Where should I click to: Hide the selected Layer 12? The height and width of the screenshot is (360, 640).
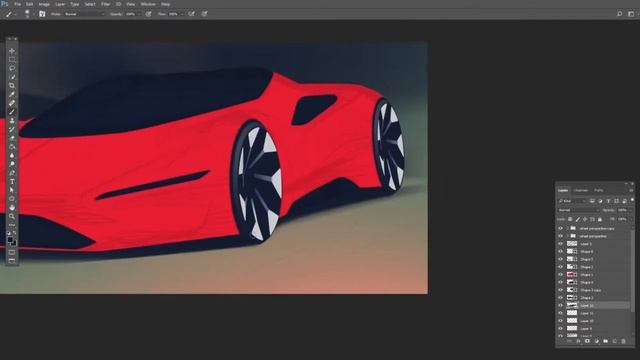[x=560, y=305]
